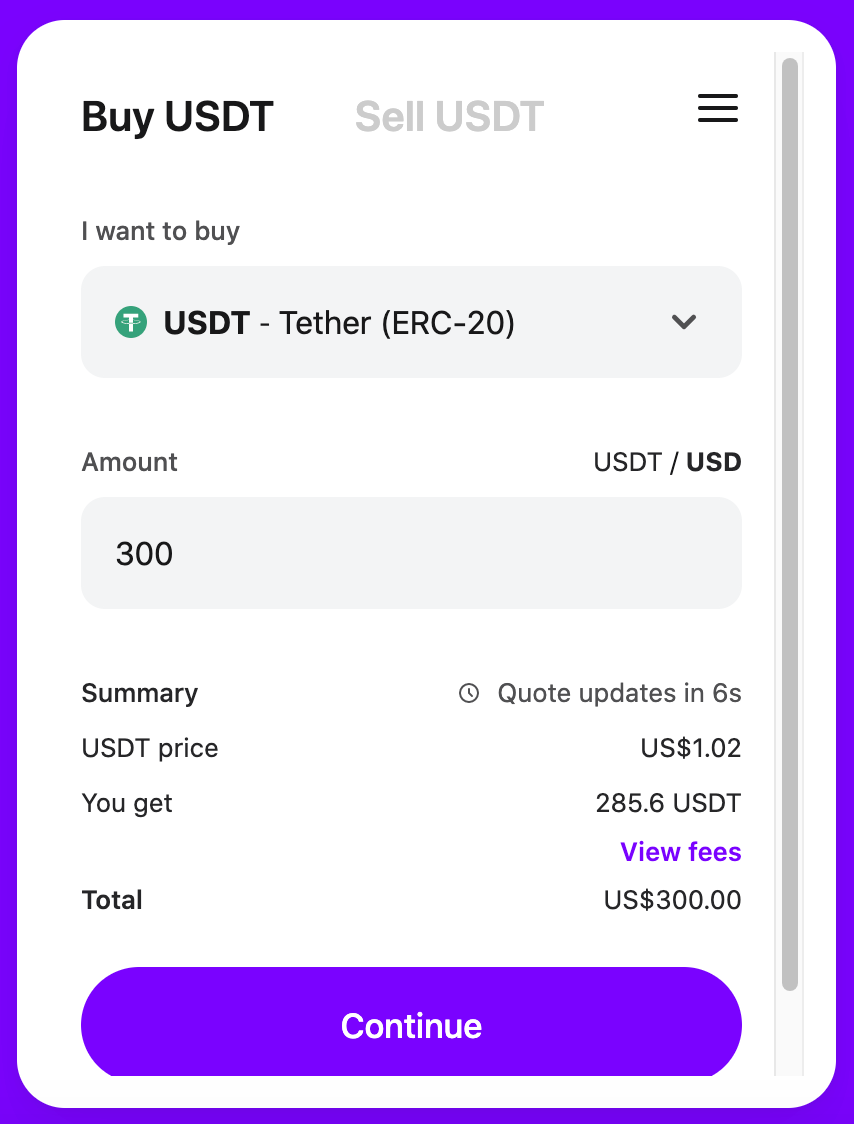
Task: Click the Quote updates countdown text
Action: [620, 693]
